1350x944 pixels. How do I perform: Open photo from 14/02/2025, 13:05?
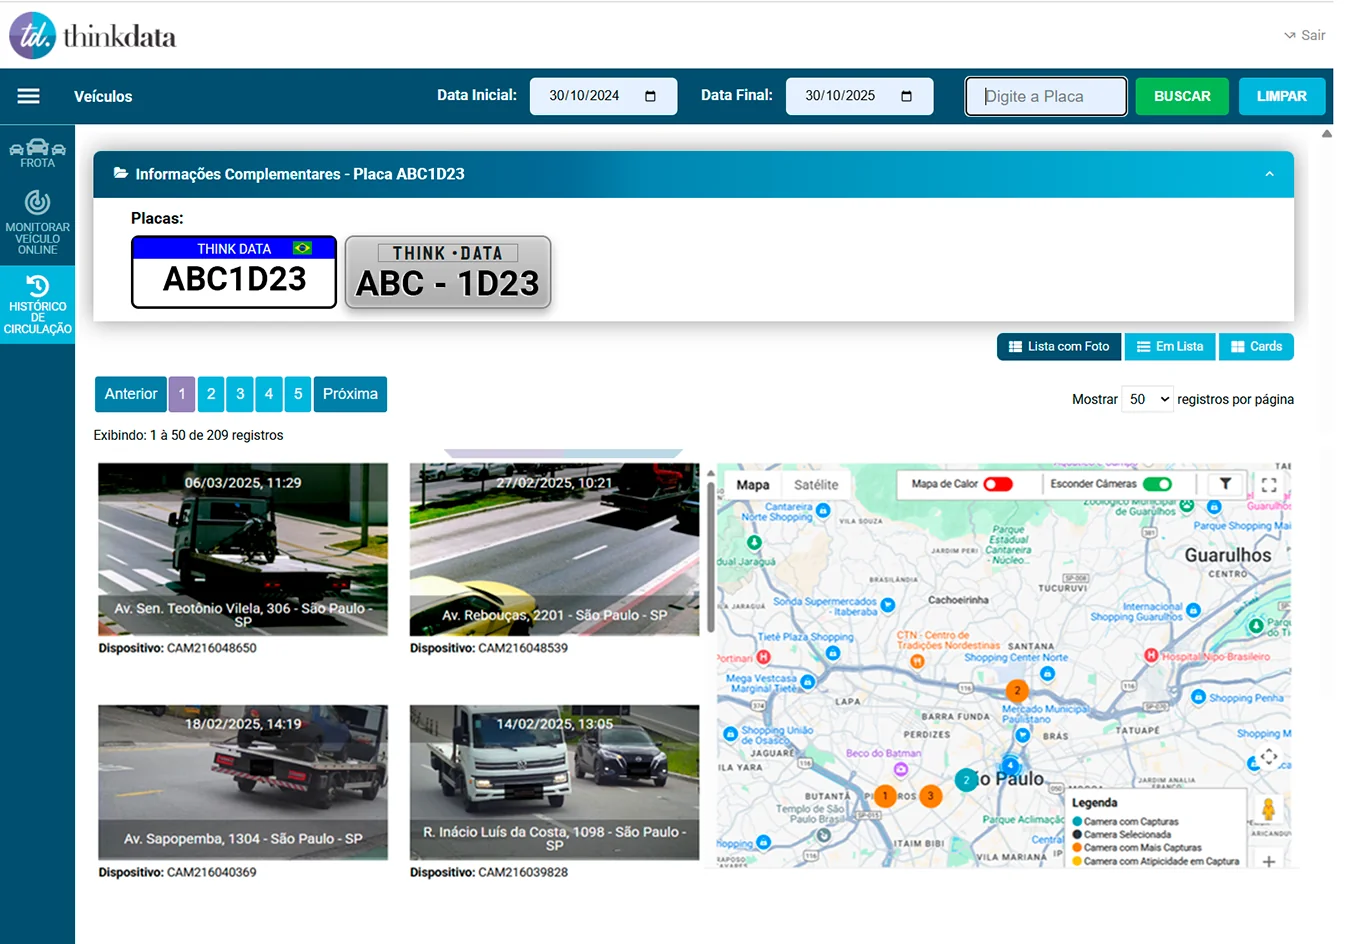click(554, 782)
